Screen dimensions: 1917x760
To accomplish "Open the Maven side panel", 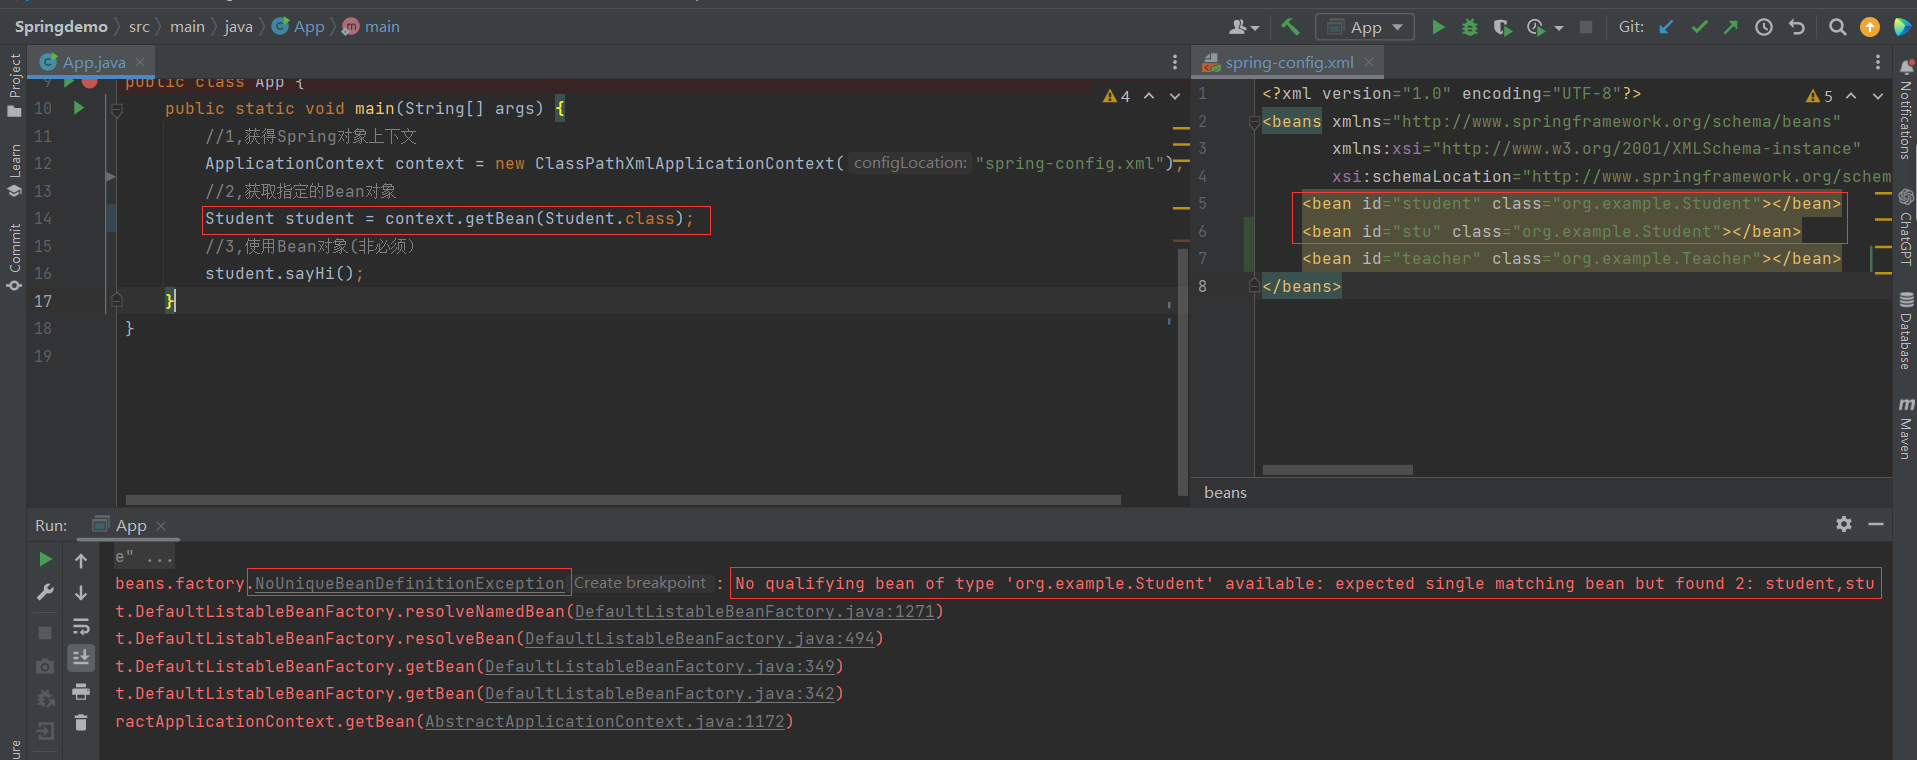I will [x=1905, y=428].
